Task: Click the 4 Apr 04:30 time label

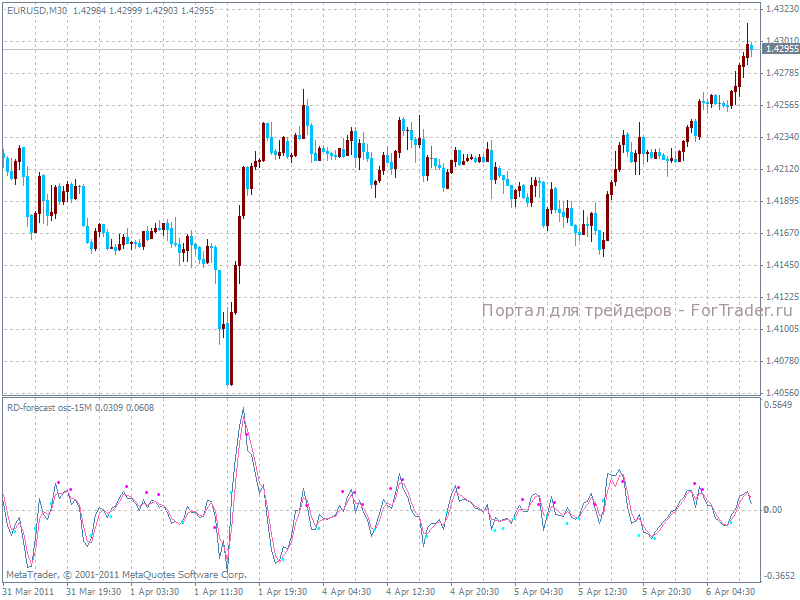Action: [x=346, y=592]
